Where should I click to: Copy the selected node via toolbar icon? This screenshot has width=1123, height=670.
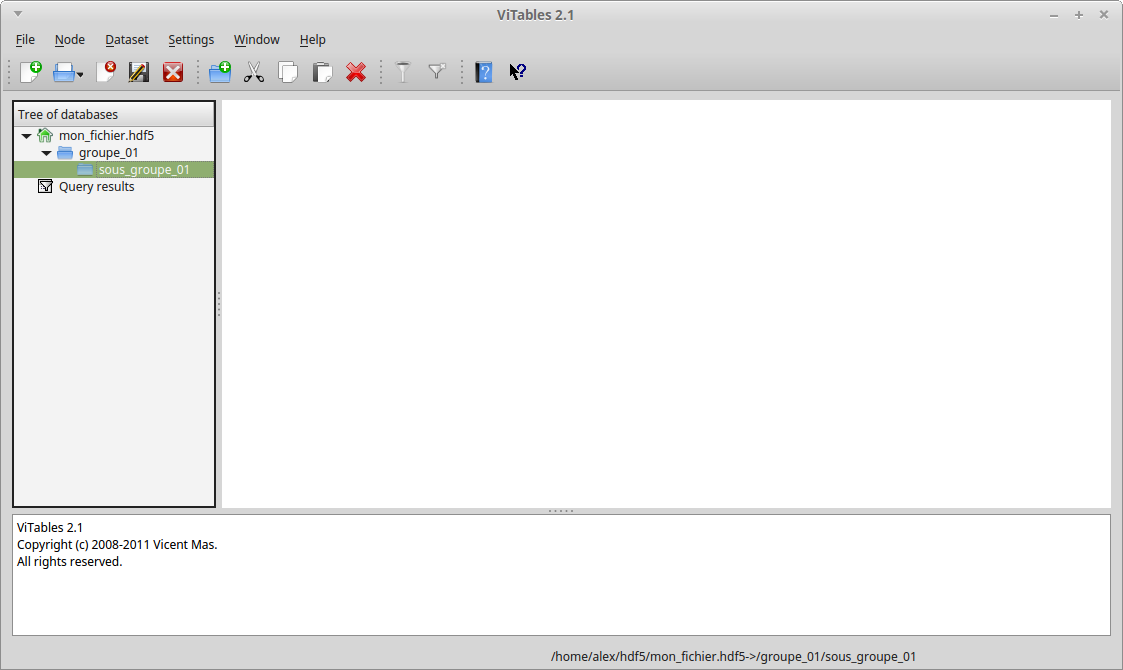point(288,72)
